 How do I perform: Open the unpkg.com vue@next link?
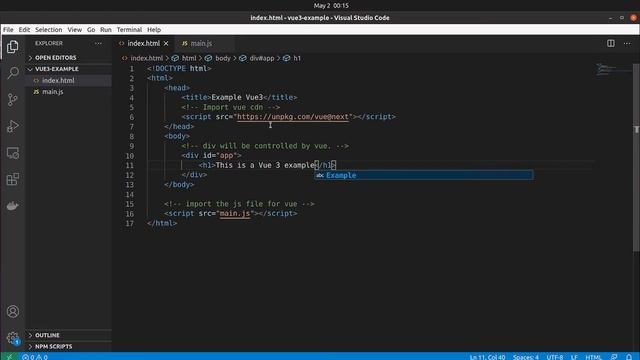293,117
